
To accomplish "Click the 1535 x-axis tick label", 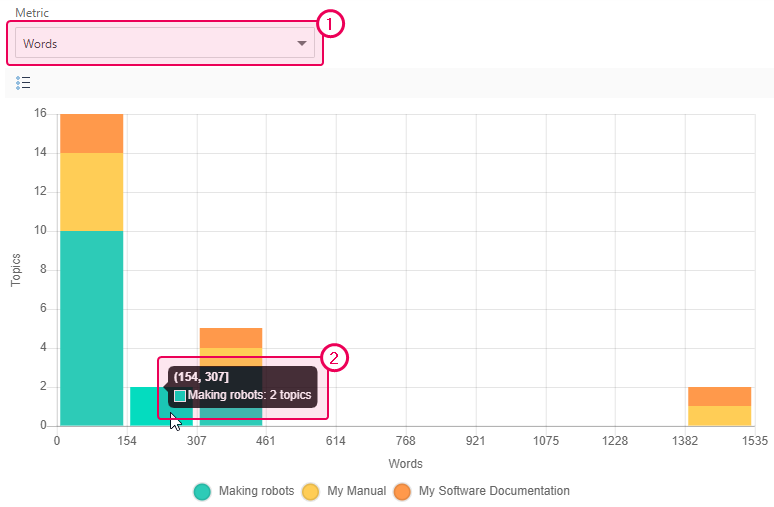I will tap(755, 440).
